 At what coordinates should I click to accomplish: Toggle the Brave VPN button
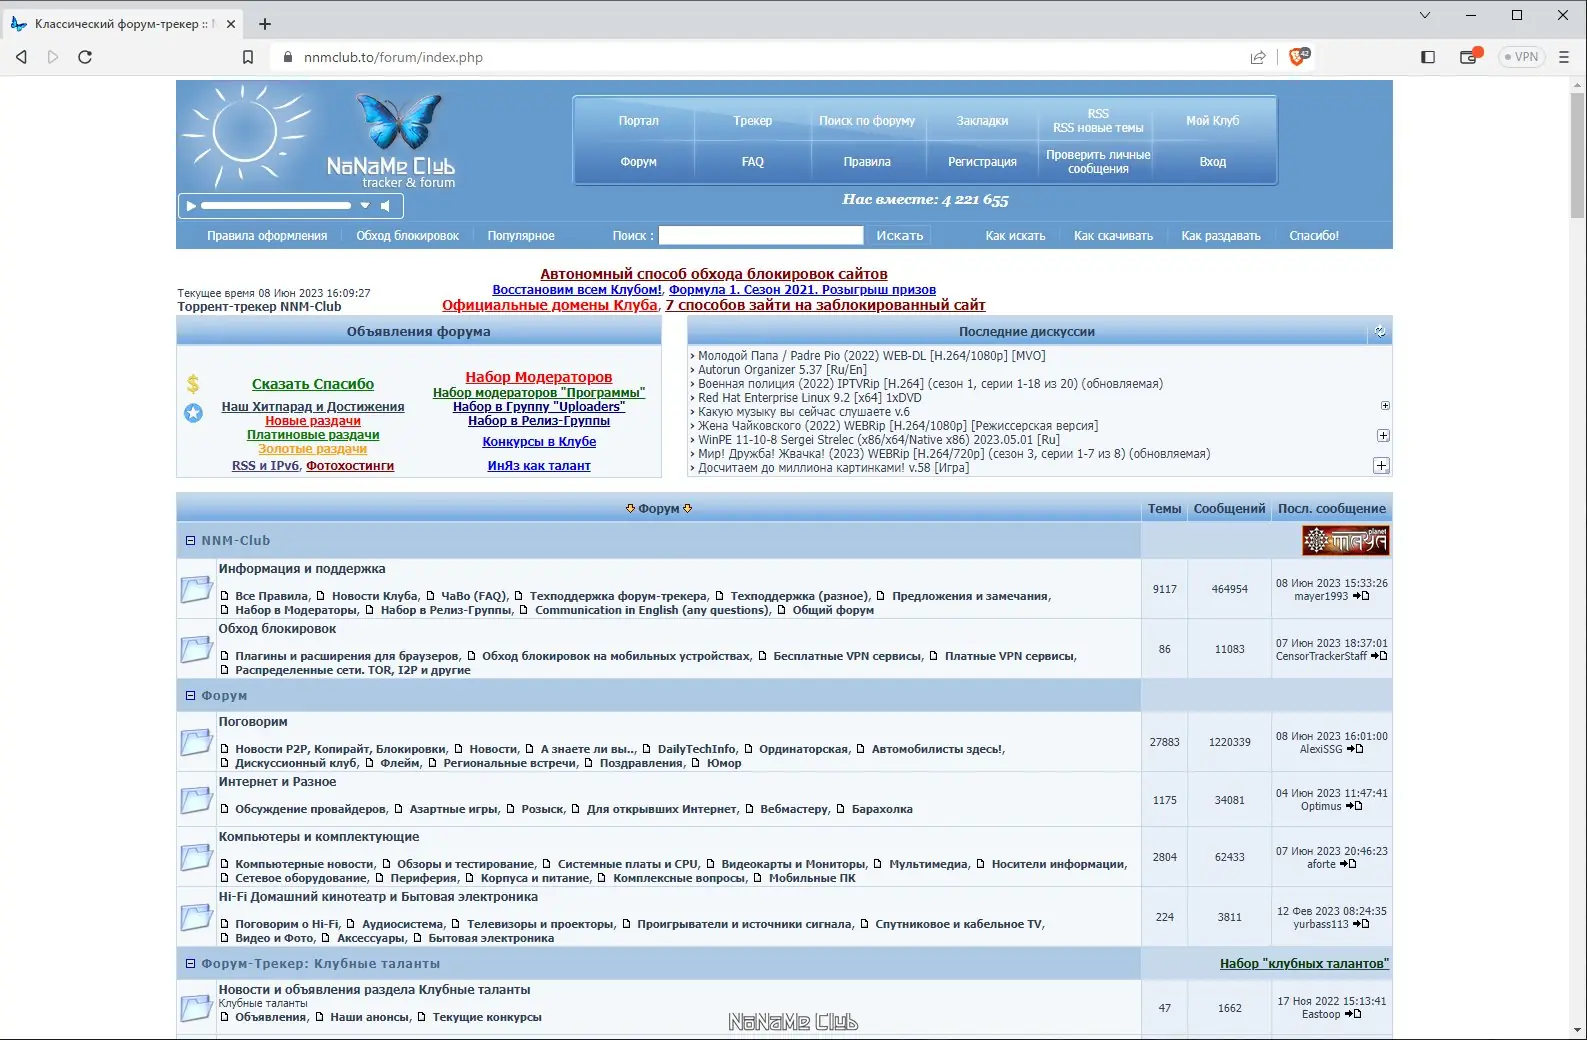pos(1521,57)
